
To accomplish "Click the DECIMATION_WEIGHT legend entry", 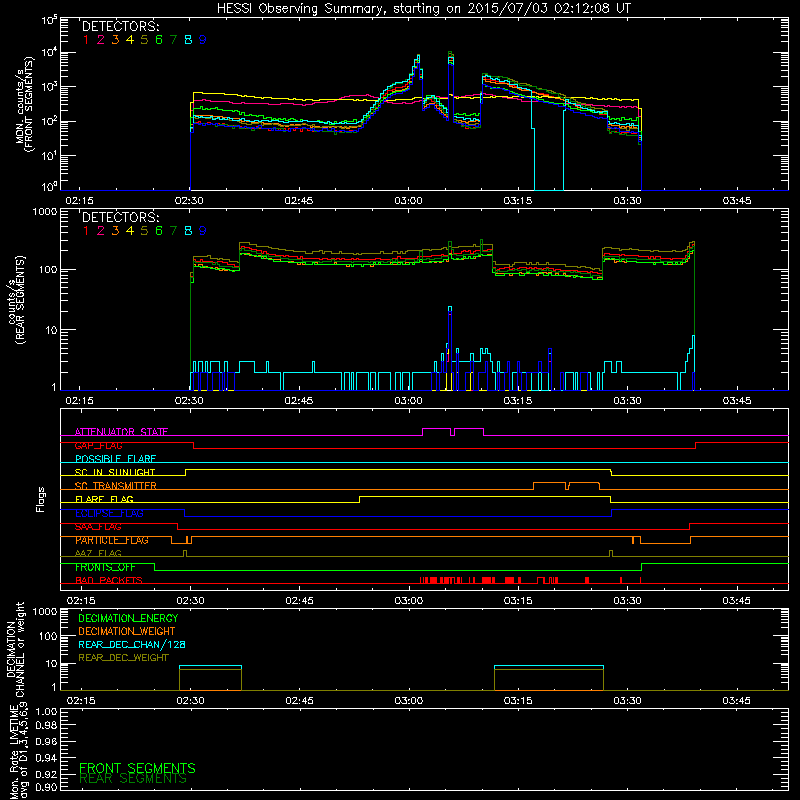I will pyautogui.click(x=127, y=631).
